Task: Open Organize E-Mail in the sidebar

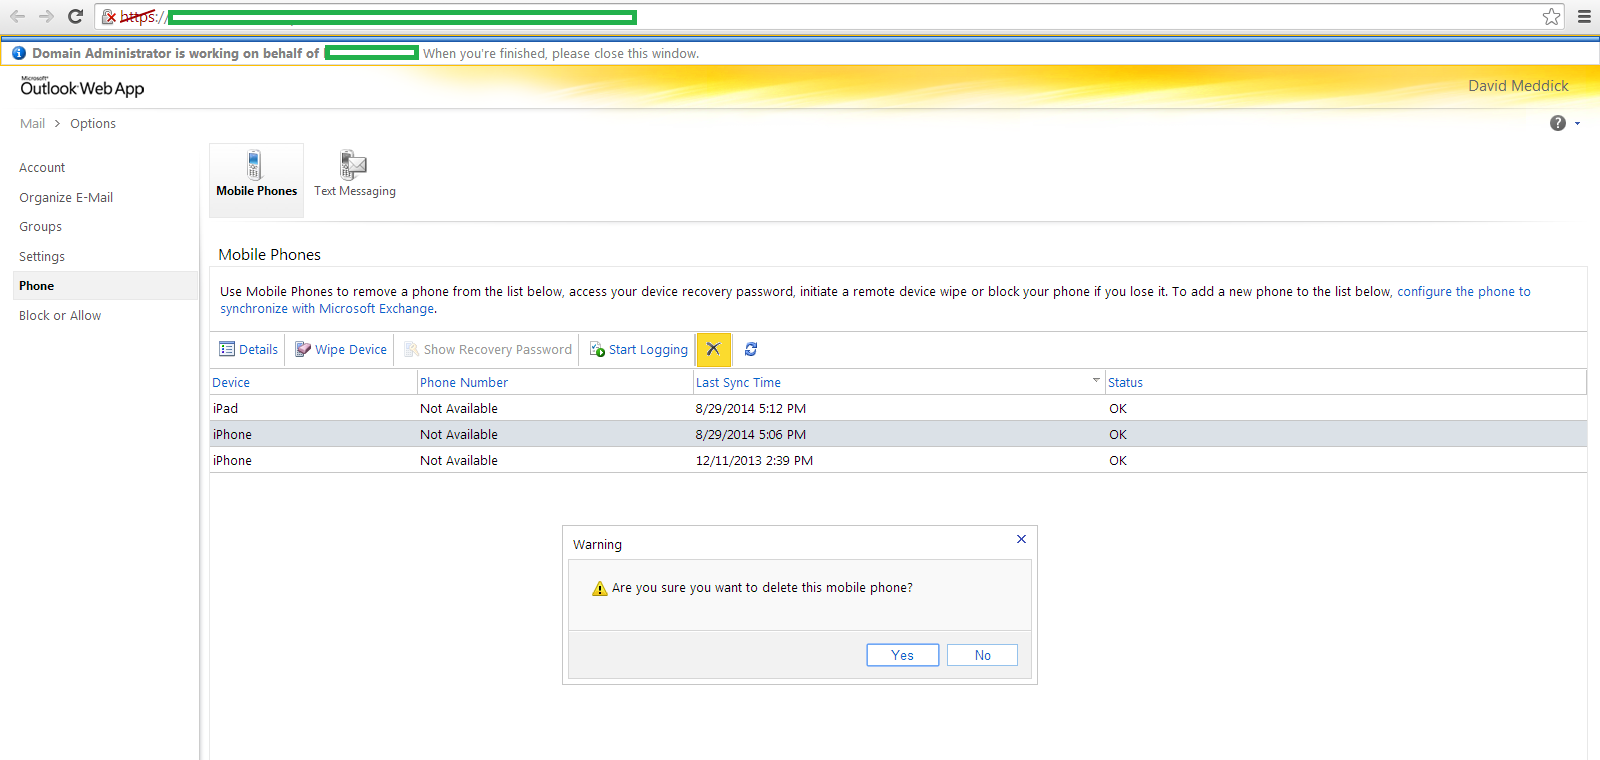Action: click(66, 198)
